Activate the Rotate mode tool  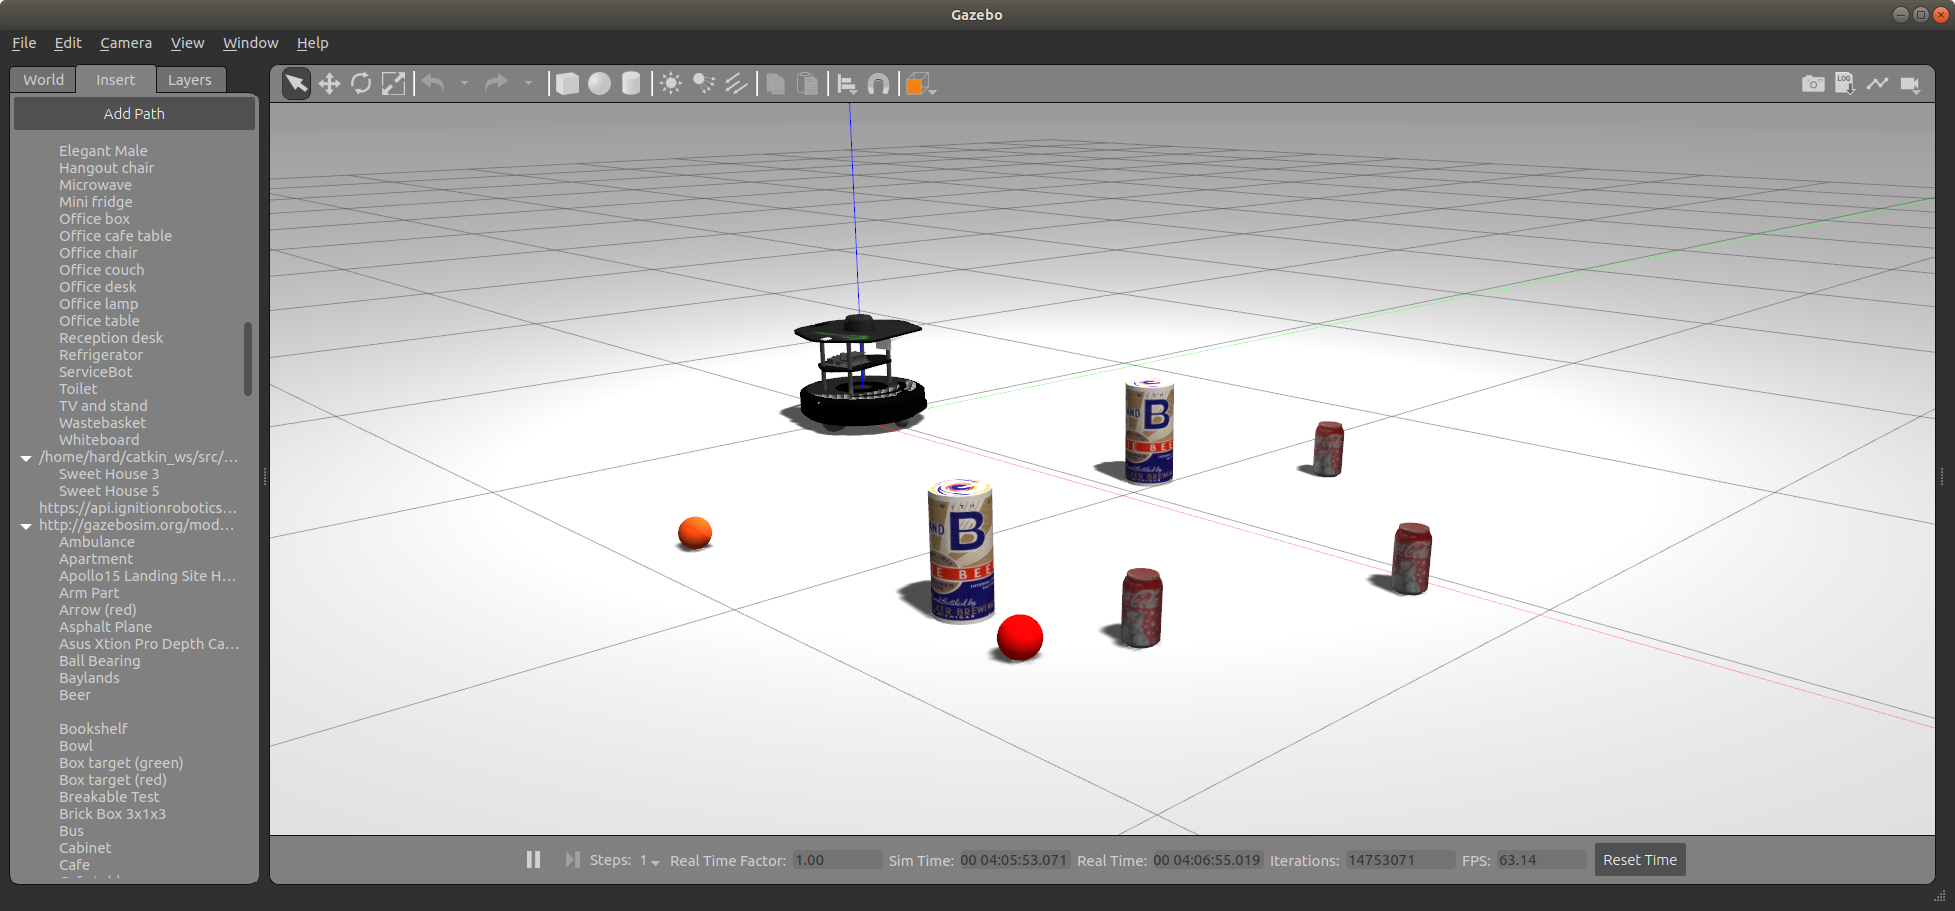coord(361,84)
